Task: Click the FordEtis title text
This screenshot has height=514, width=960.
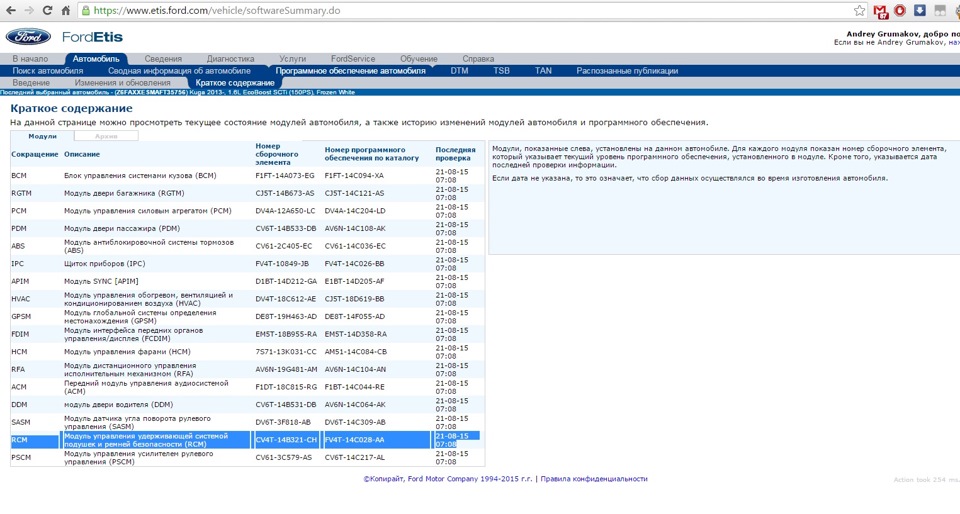Action: [x=92, y=37]
